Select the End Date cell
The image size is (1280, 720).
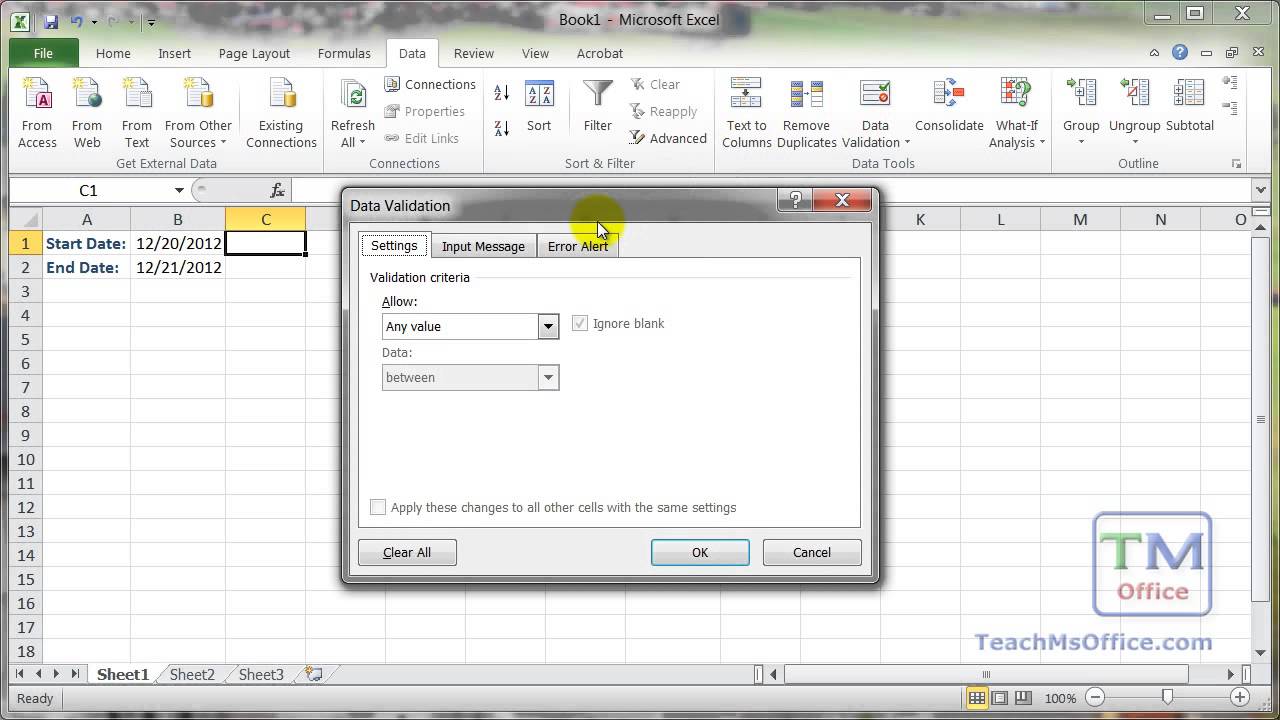pos(86,267)
